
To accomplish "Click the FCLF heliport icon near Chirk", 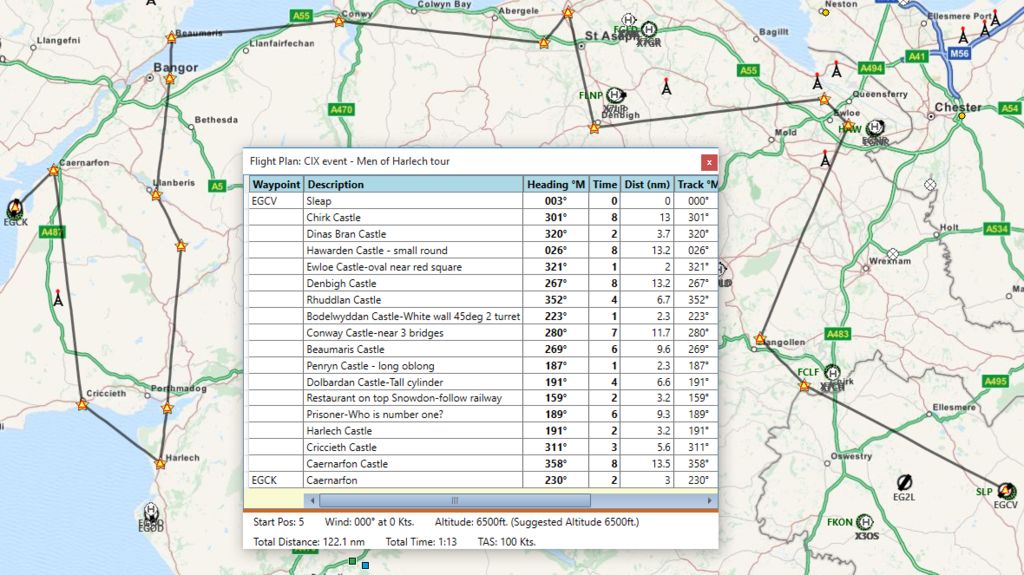I will 832,373.
